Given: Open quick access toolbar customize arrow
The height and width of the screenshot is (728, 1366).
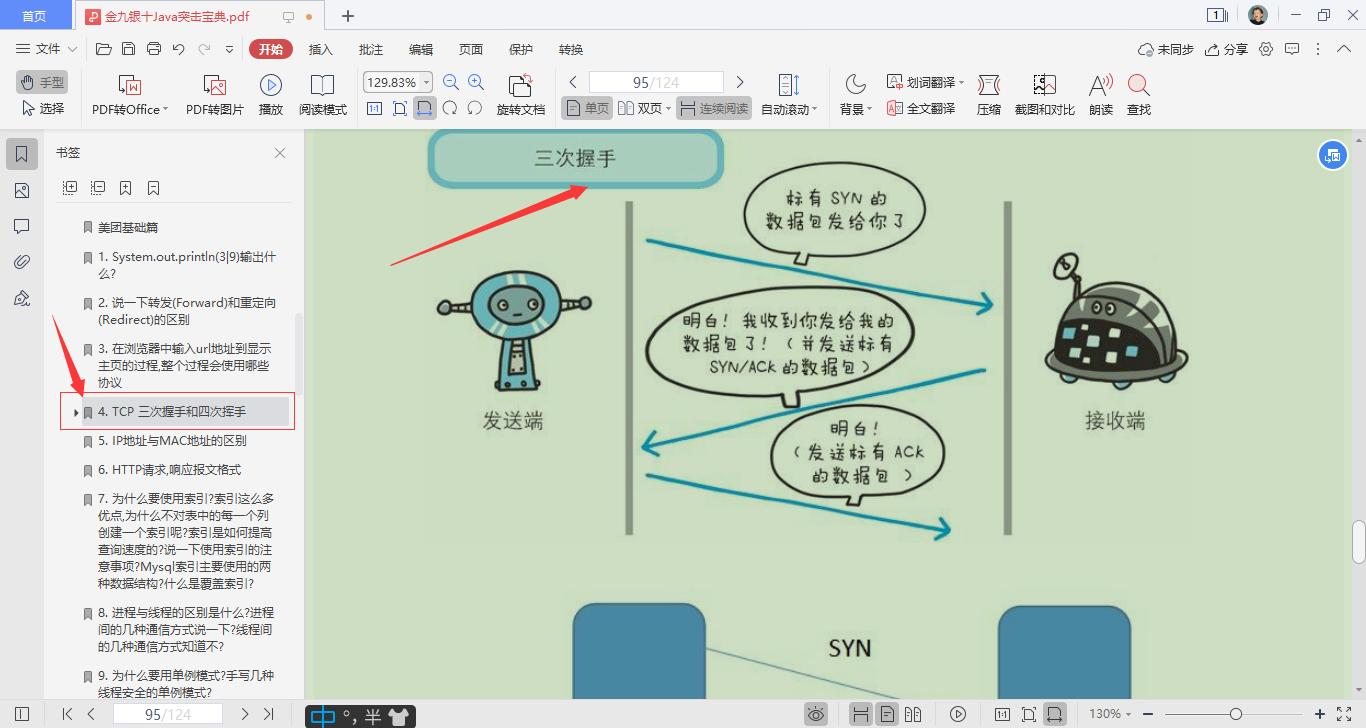Looking at the screenshot, I should pyautogui.click(x=229, y=49).
